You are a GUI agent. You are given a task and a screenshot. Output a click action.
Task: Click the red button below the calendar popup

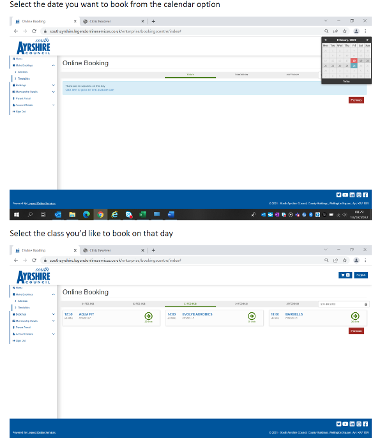tap(356, 100)
